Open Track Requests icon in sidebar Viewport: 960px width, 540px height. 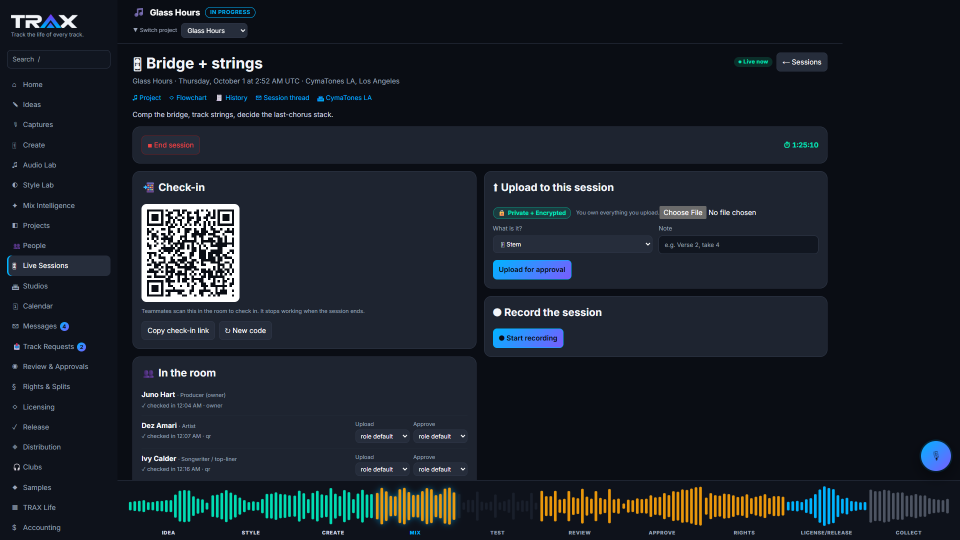pyautogui.click(x=17, y=347)
